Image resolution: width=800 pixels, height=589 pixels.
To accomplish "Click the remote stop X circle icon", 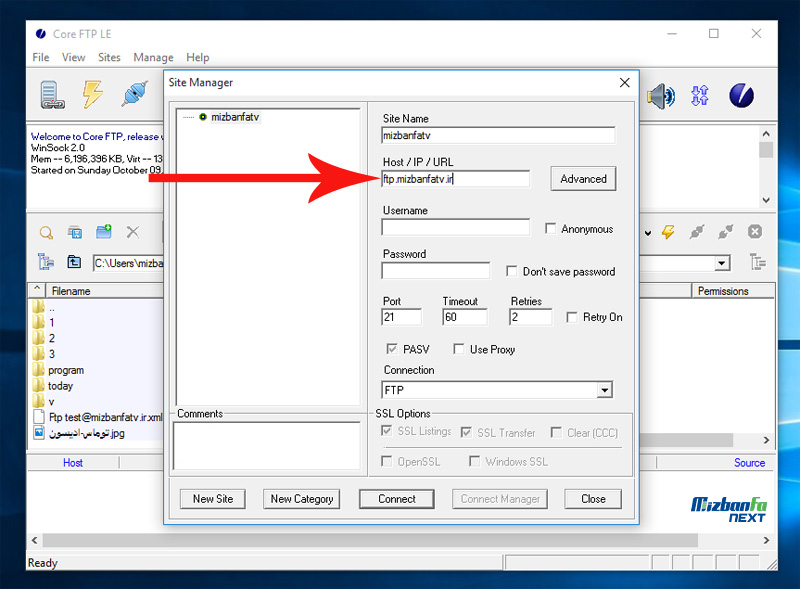I will coord(755,232).
